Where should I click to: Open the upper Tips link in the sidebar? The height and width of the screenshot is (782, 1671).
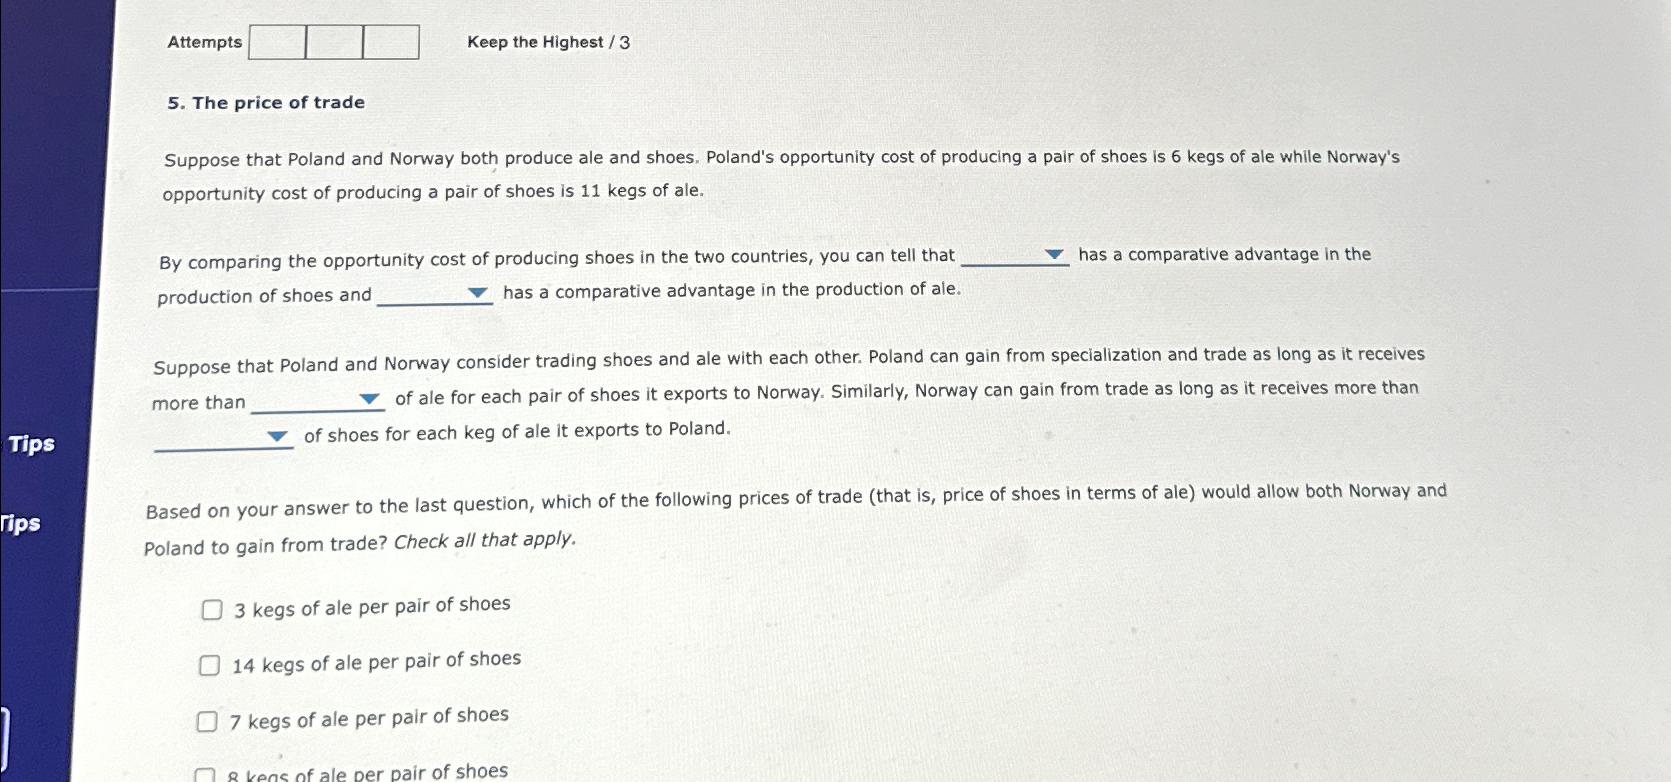[x=31, y=444]
